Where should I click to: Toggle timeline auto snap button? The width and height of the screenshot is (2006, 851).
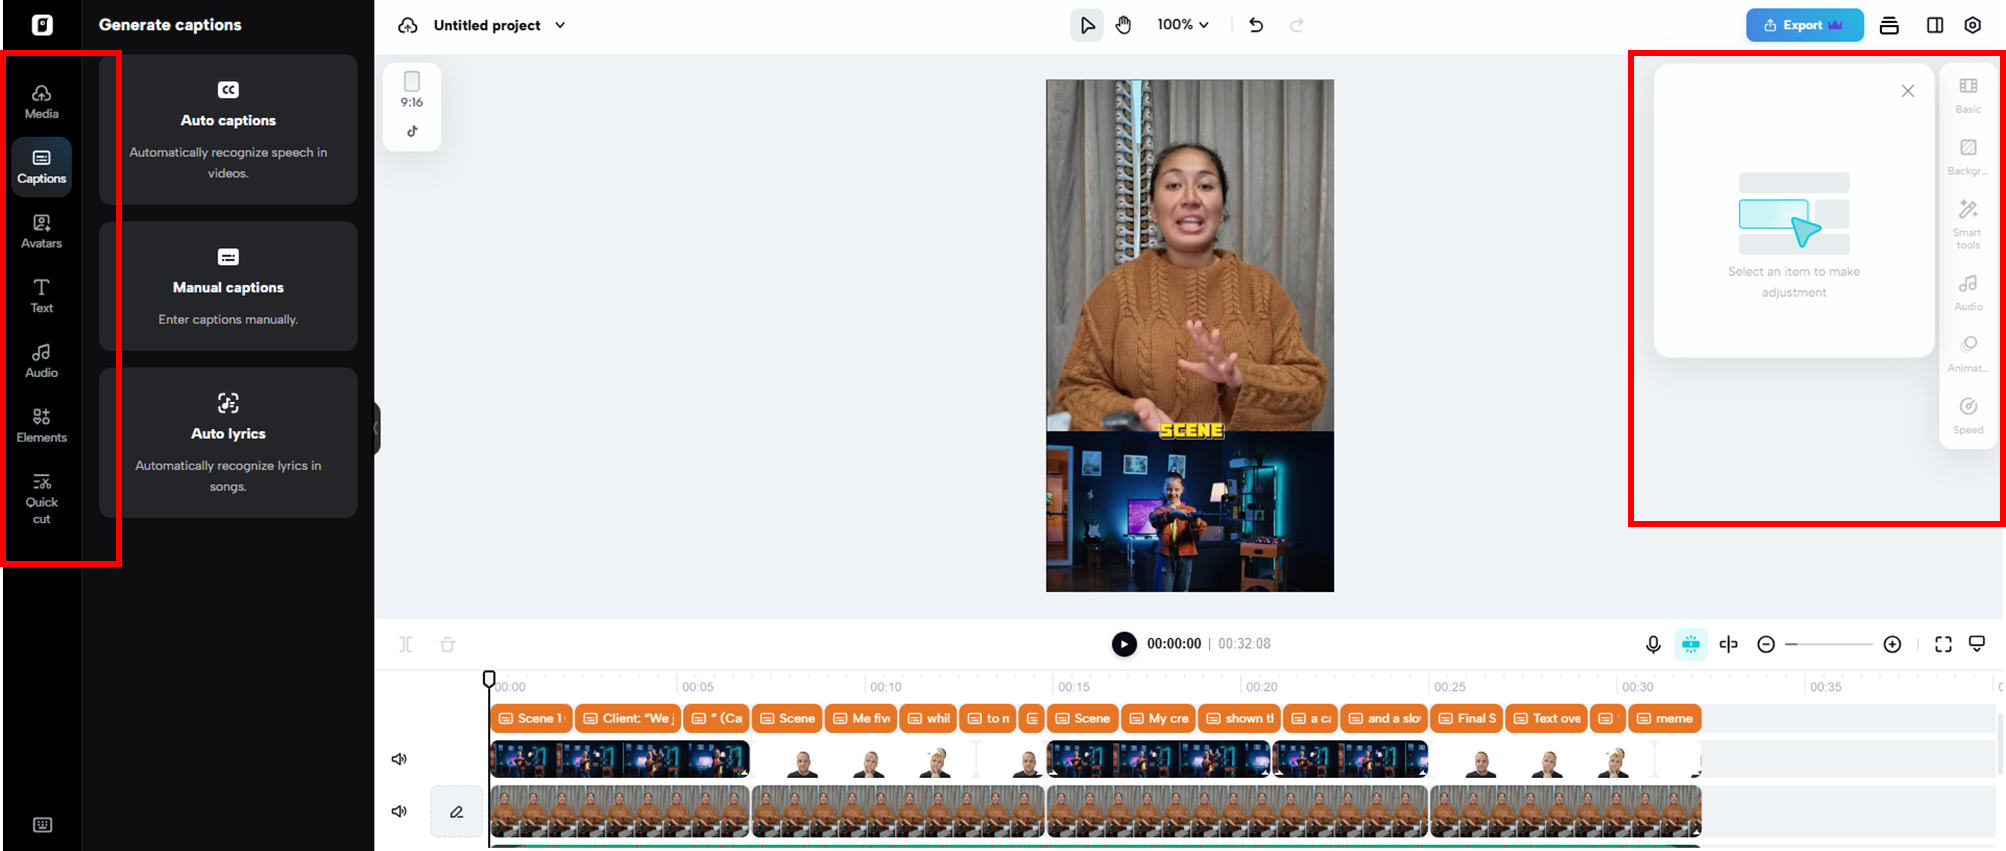(x=1691, y=644)
